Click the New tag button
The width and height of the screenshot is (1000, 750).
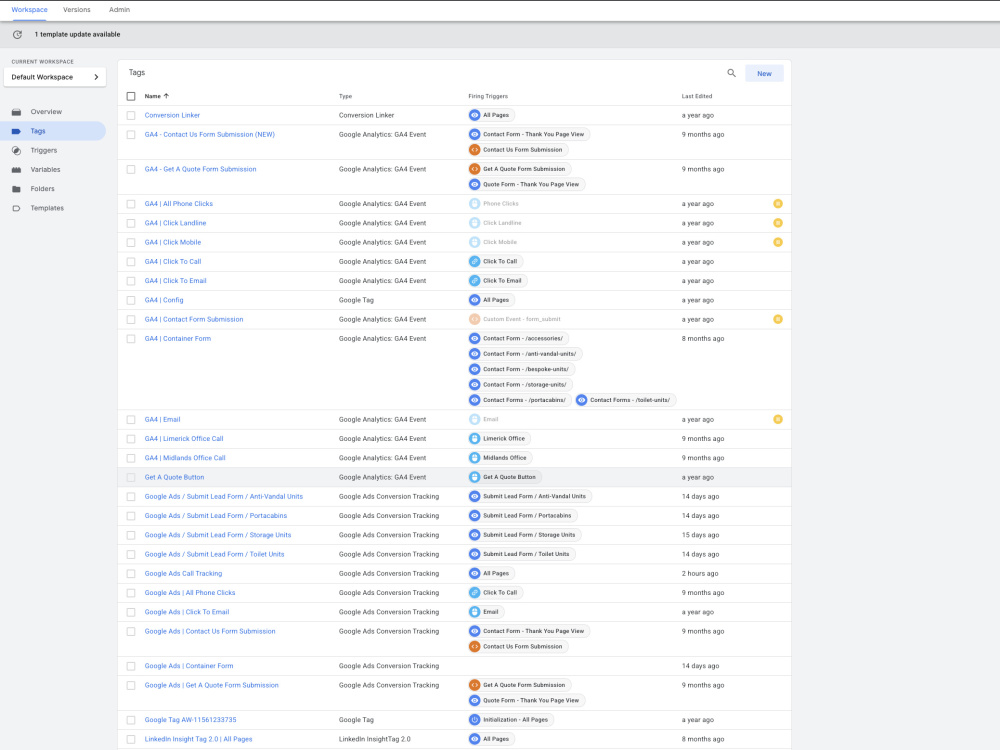coord(764,73)
